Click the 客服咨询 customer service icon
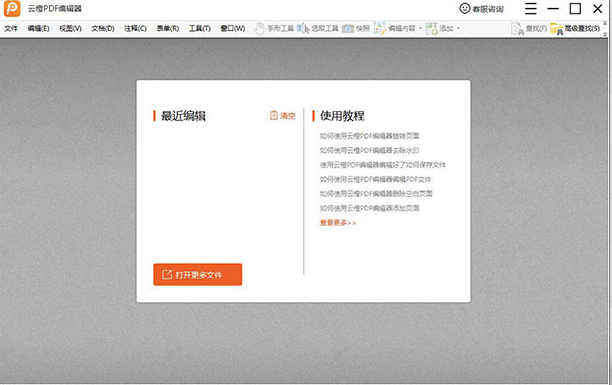This screenshot has height=385, width=612. pyautogui.click(x=481, y=9)
